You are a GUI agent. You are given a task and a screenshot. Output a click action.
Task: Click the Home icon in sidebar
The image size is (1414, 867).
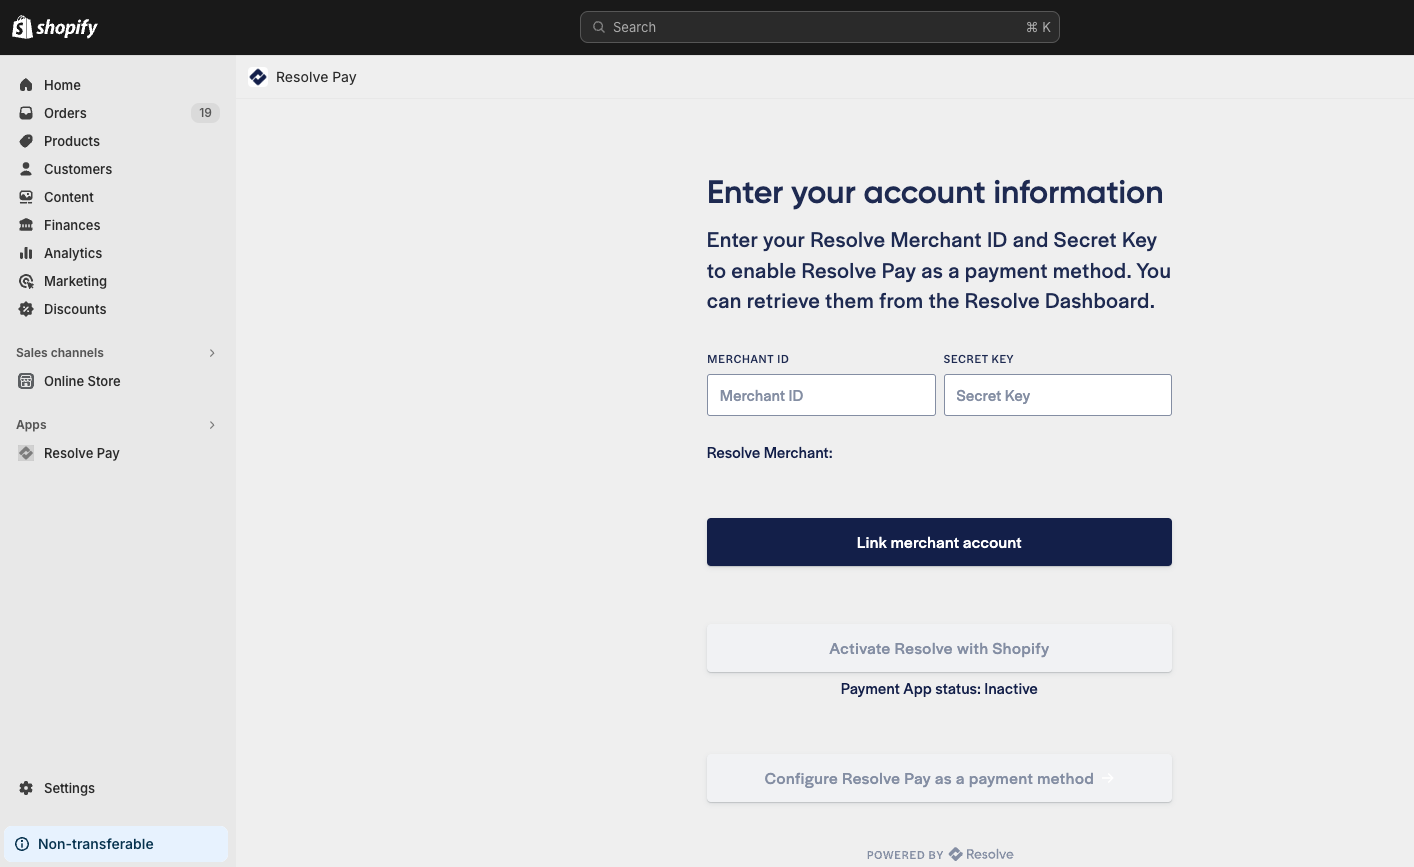click(26, 85)
